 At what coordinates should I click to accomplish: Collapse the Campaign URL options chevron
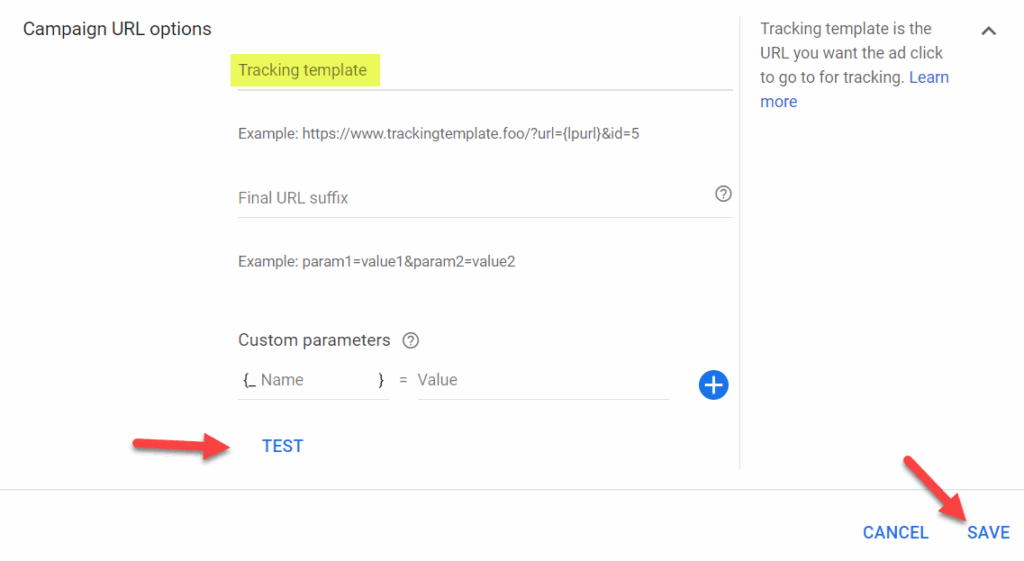[x=988, y=31]
